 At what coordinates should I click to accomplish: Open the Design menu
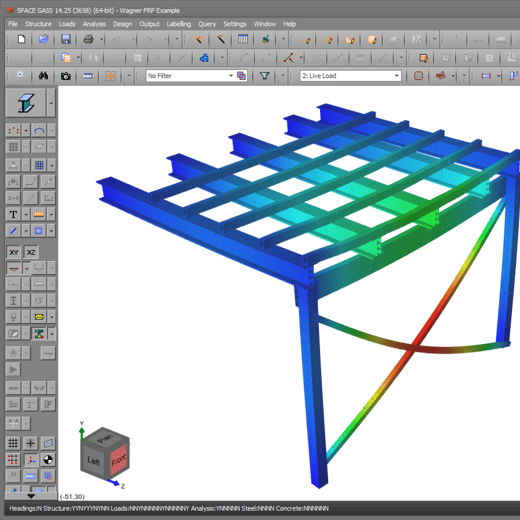[122, 24]
